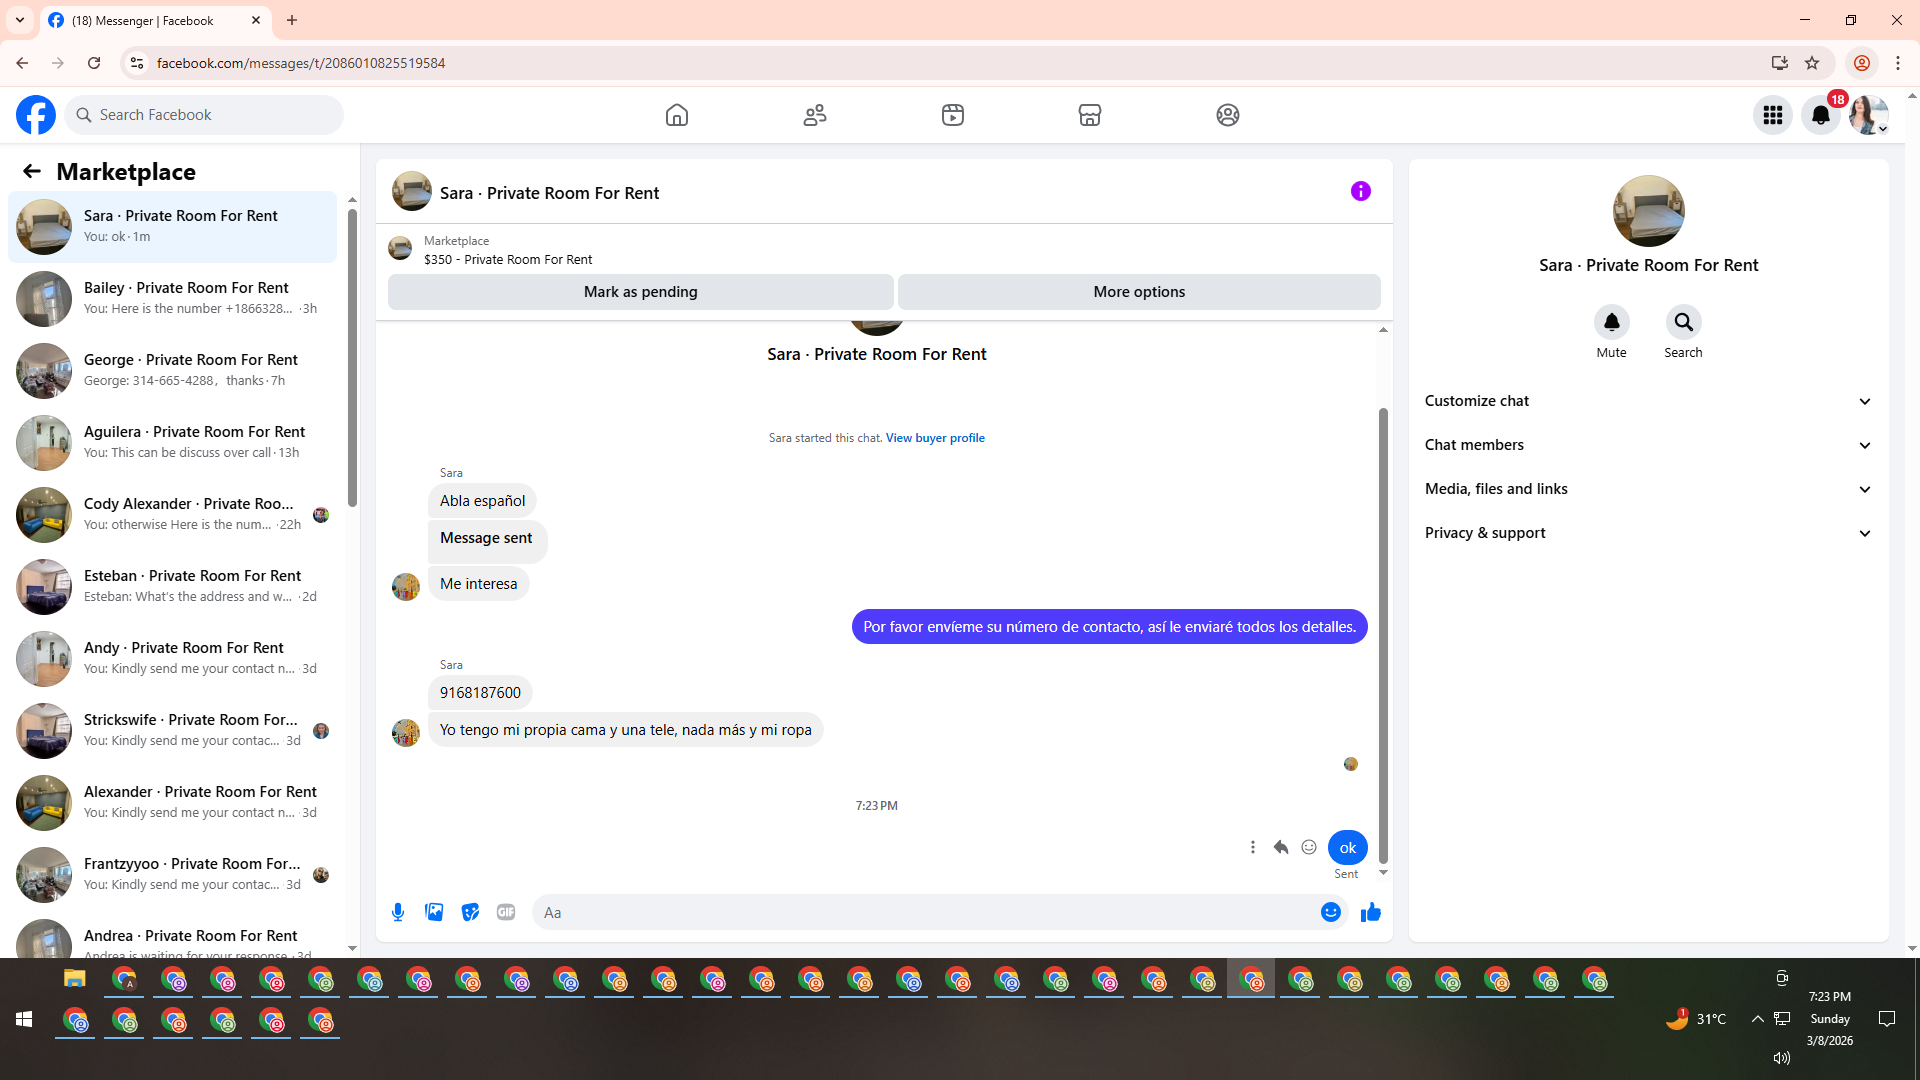Open the sticker picker icon

click(x=470, y=912)
